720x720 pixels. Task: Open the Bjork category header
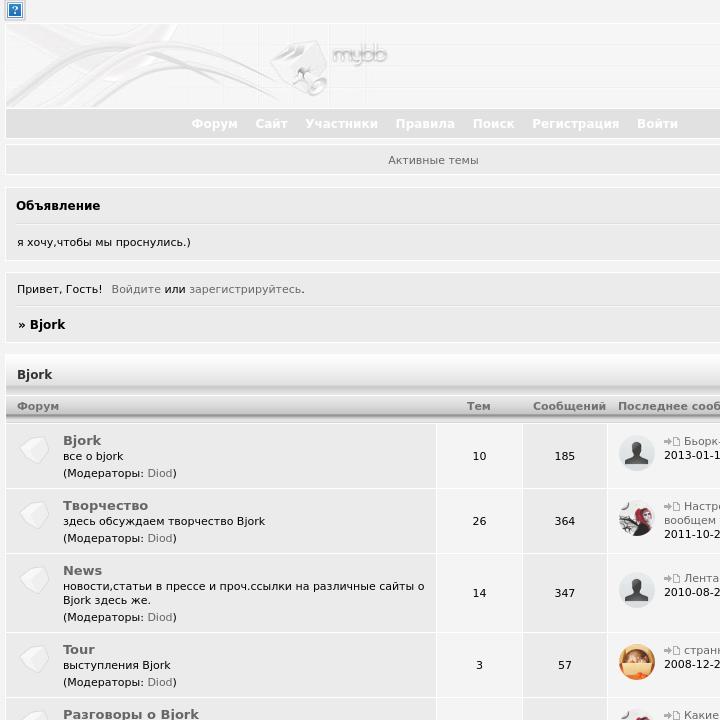coord(34,375)
